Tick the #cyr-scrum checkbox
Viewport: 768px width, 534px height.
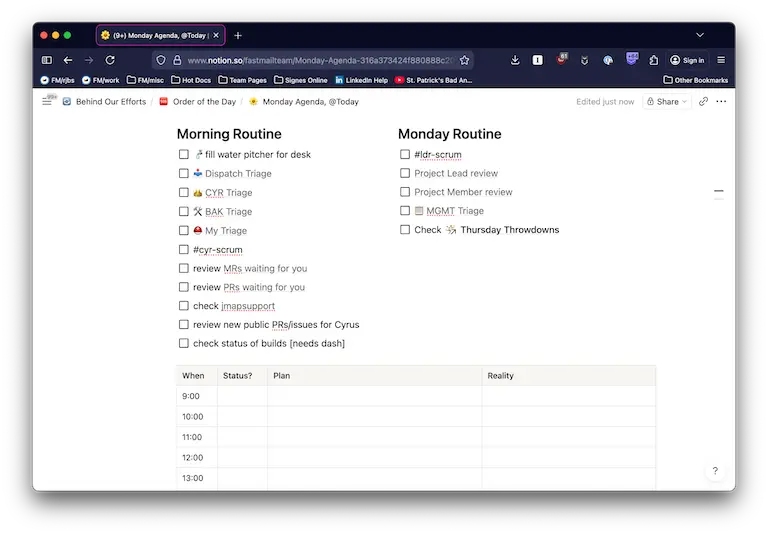[184, 250]
